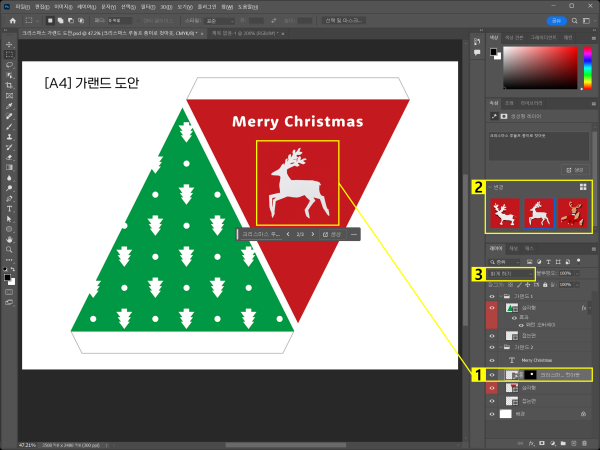Screen dimensions: 600x450
Task: Select the Lasso tool
Action: (9, 65)
